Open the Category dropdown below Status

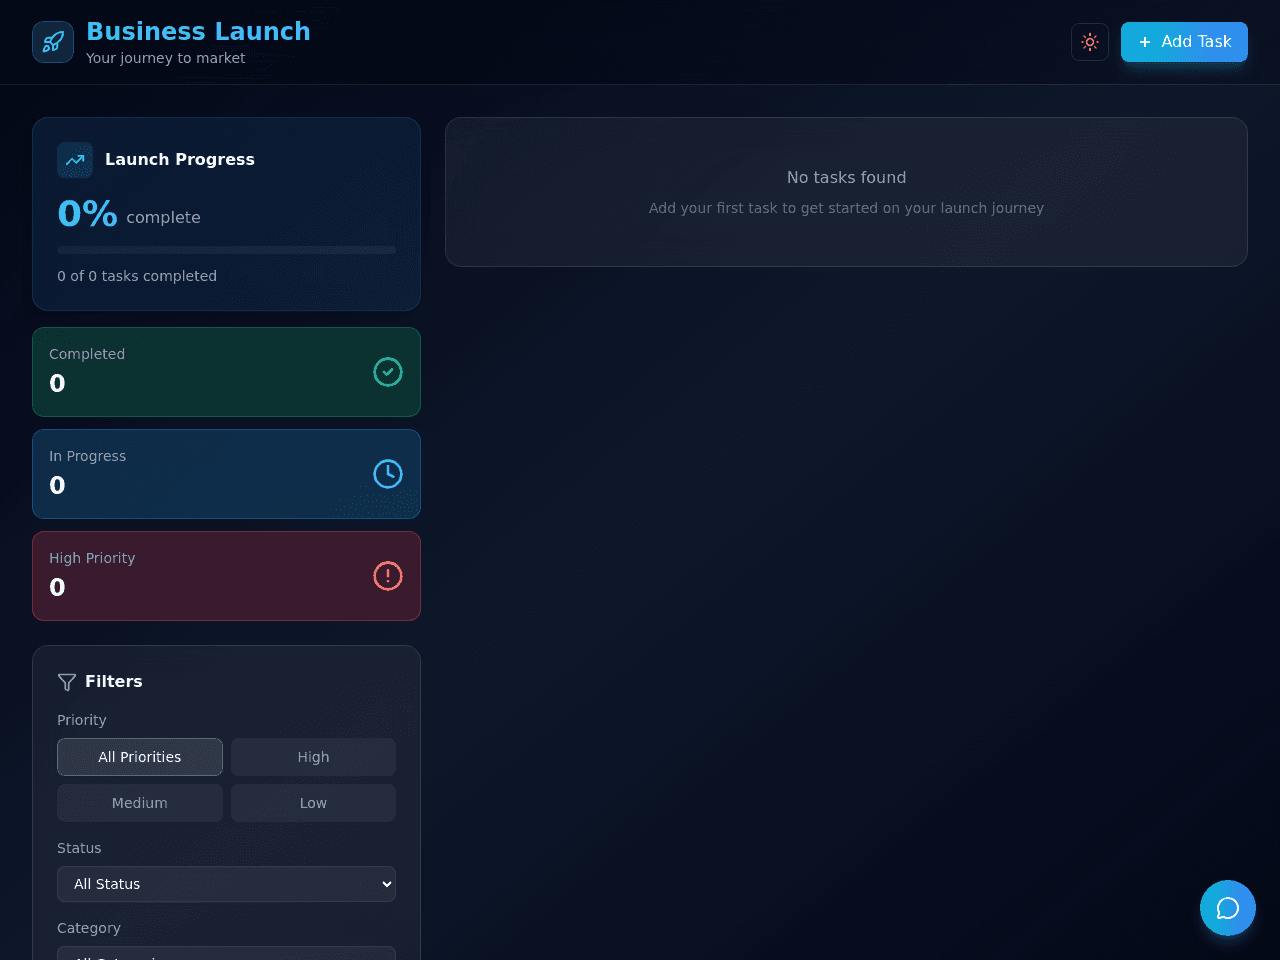pyautogui.click(x=226, y=953)
